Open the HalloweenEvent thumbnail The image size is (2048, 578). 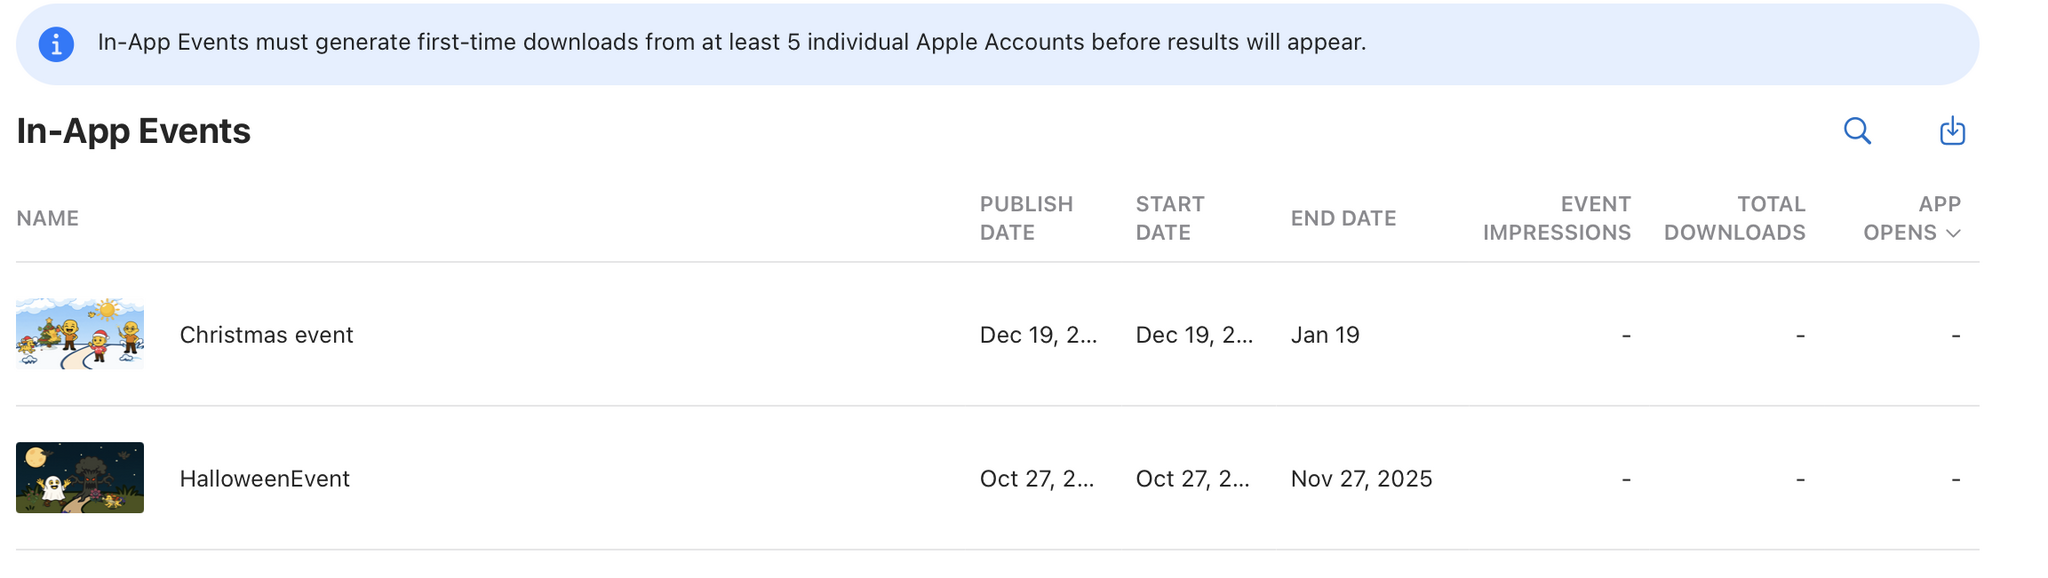80,478
